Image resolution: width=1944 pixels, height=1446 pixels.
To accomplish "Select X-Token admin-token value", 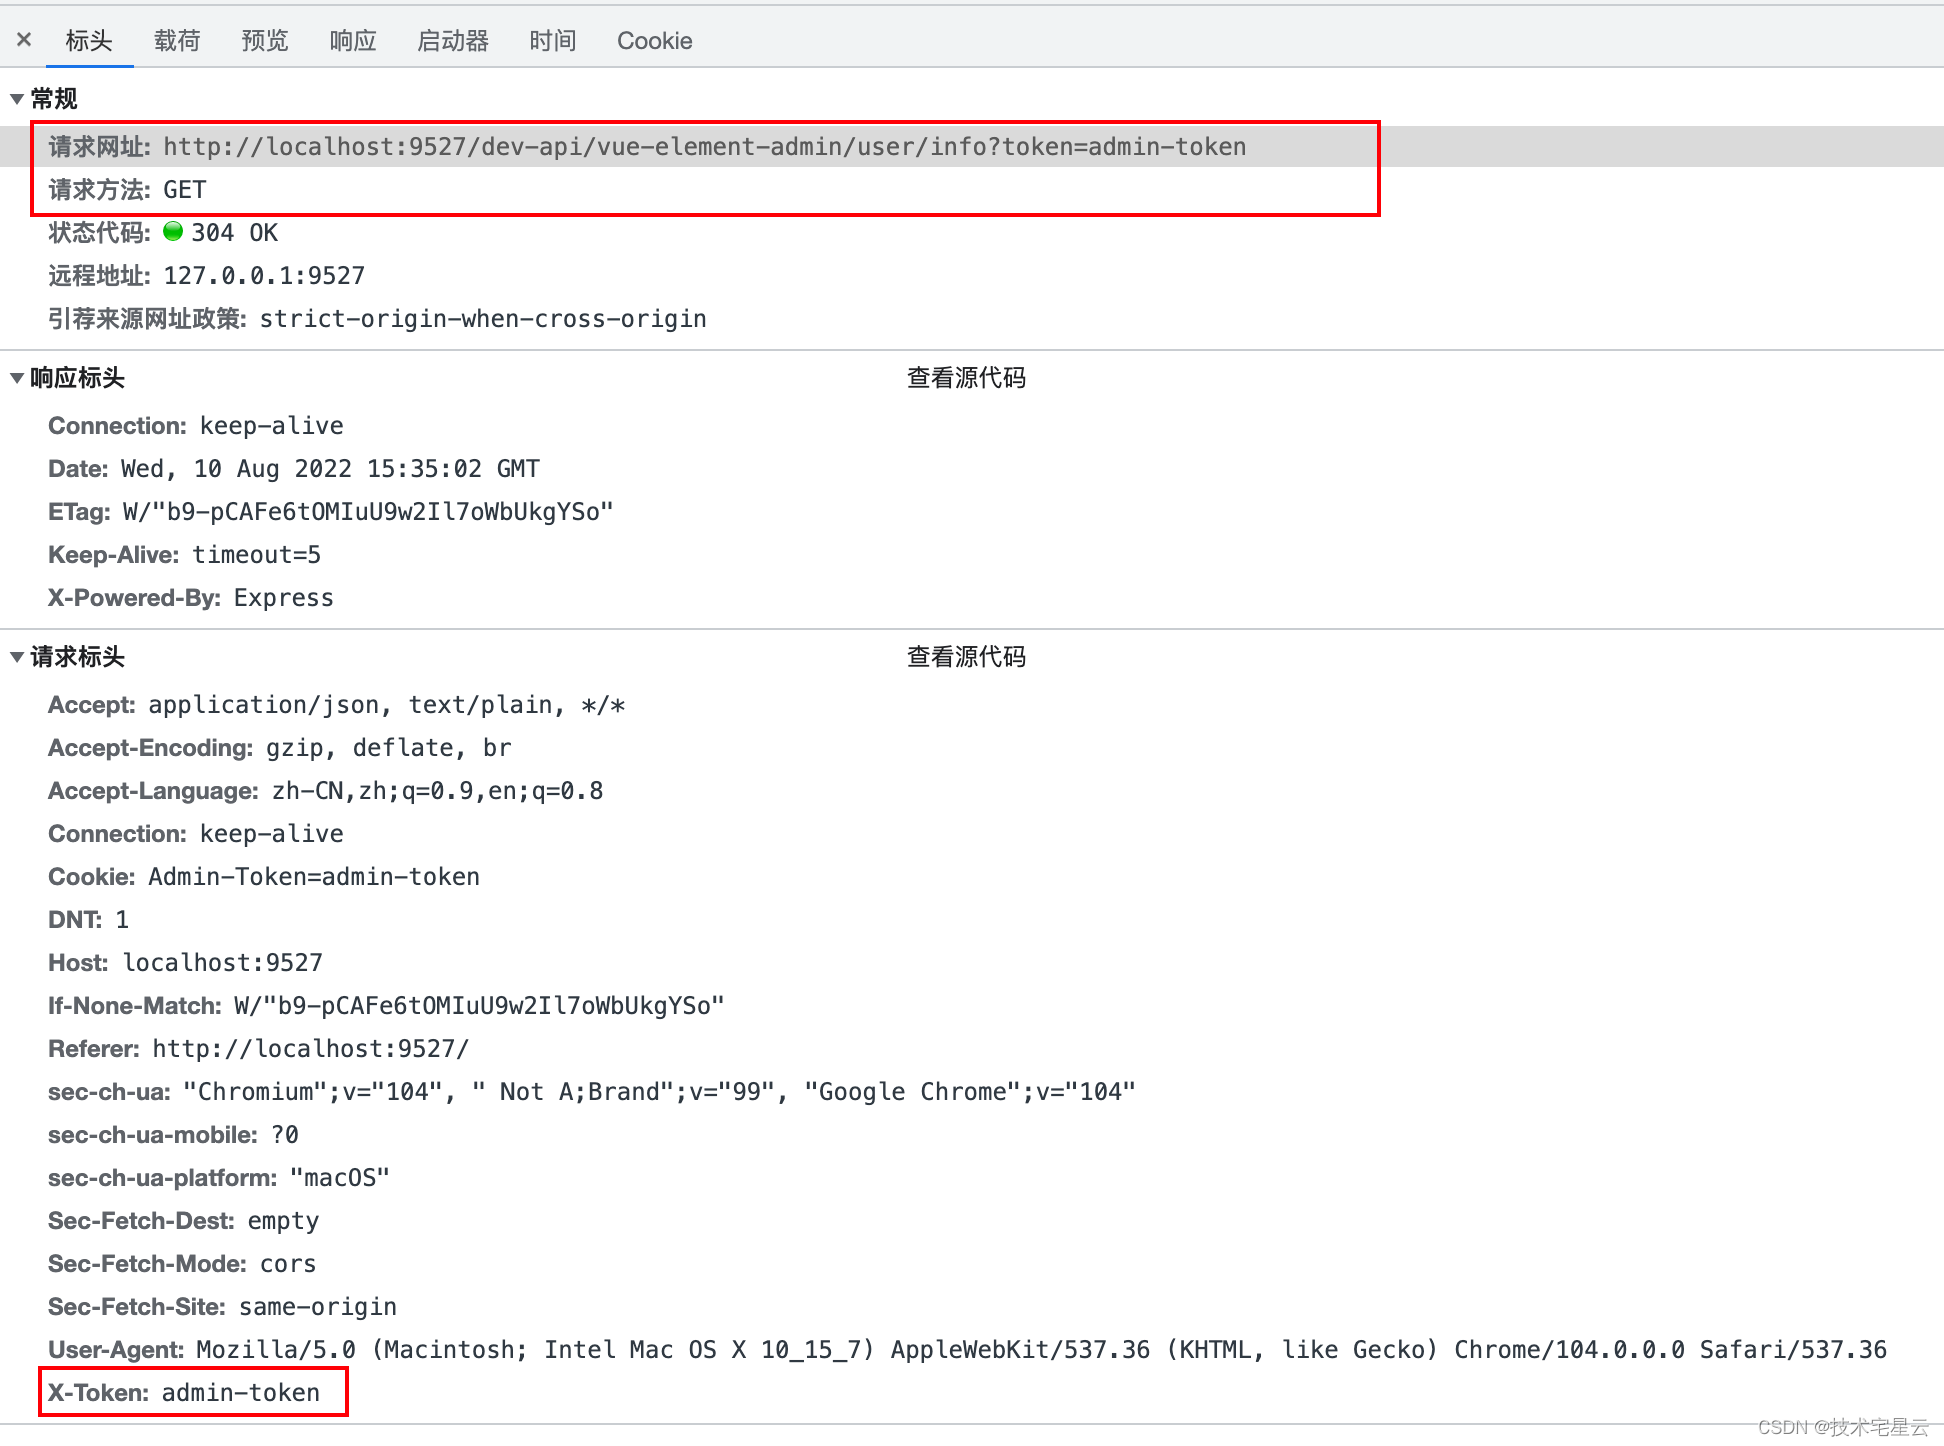I will pos(241,1393).
